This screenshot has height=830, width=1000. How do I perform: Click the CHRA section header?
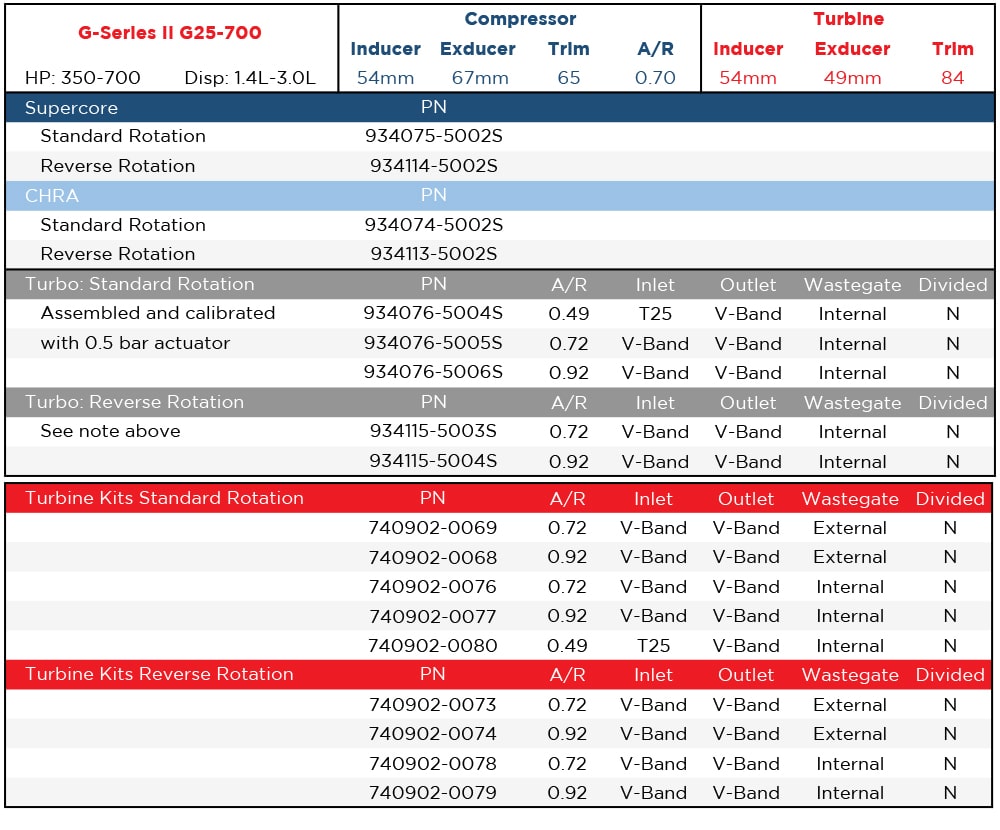(x=500, y=195)
